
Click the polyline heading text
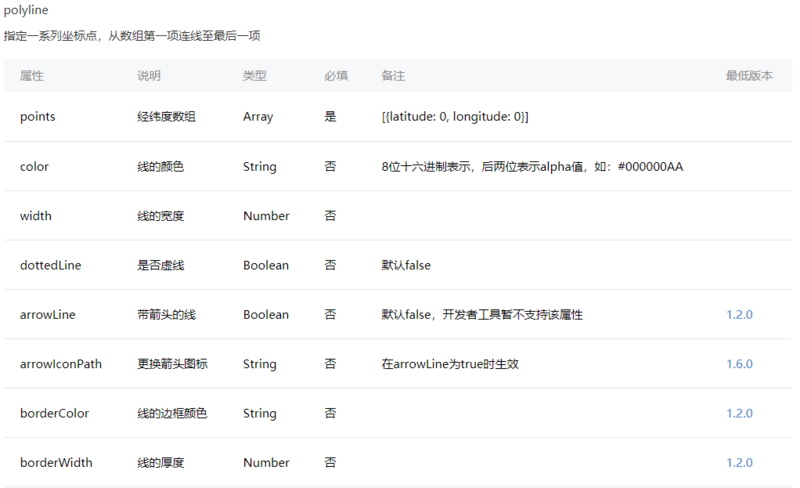[x=26, y=10]
